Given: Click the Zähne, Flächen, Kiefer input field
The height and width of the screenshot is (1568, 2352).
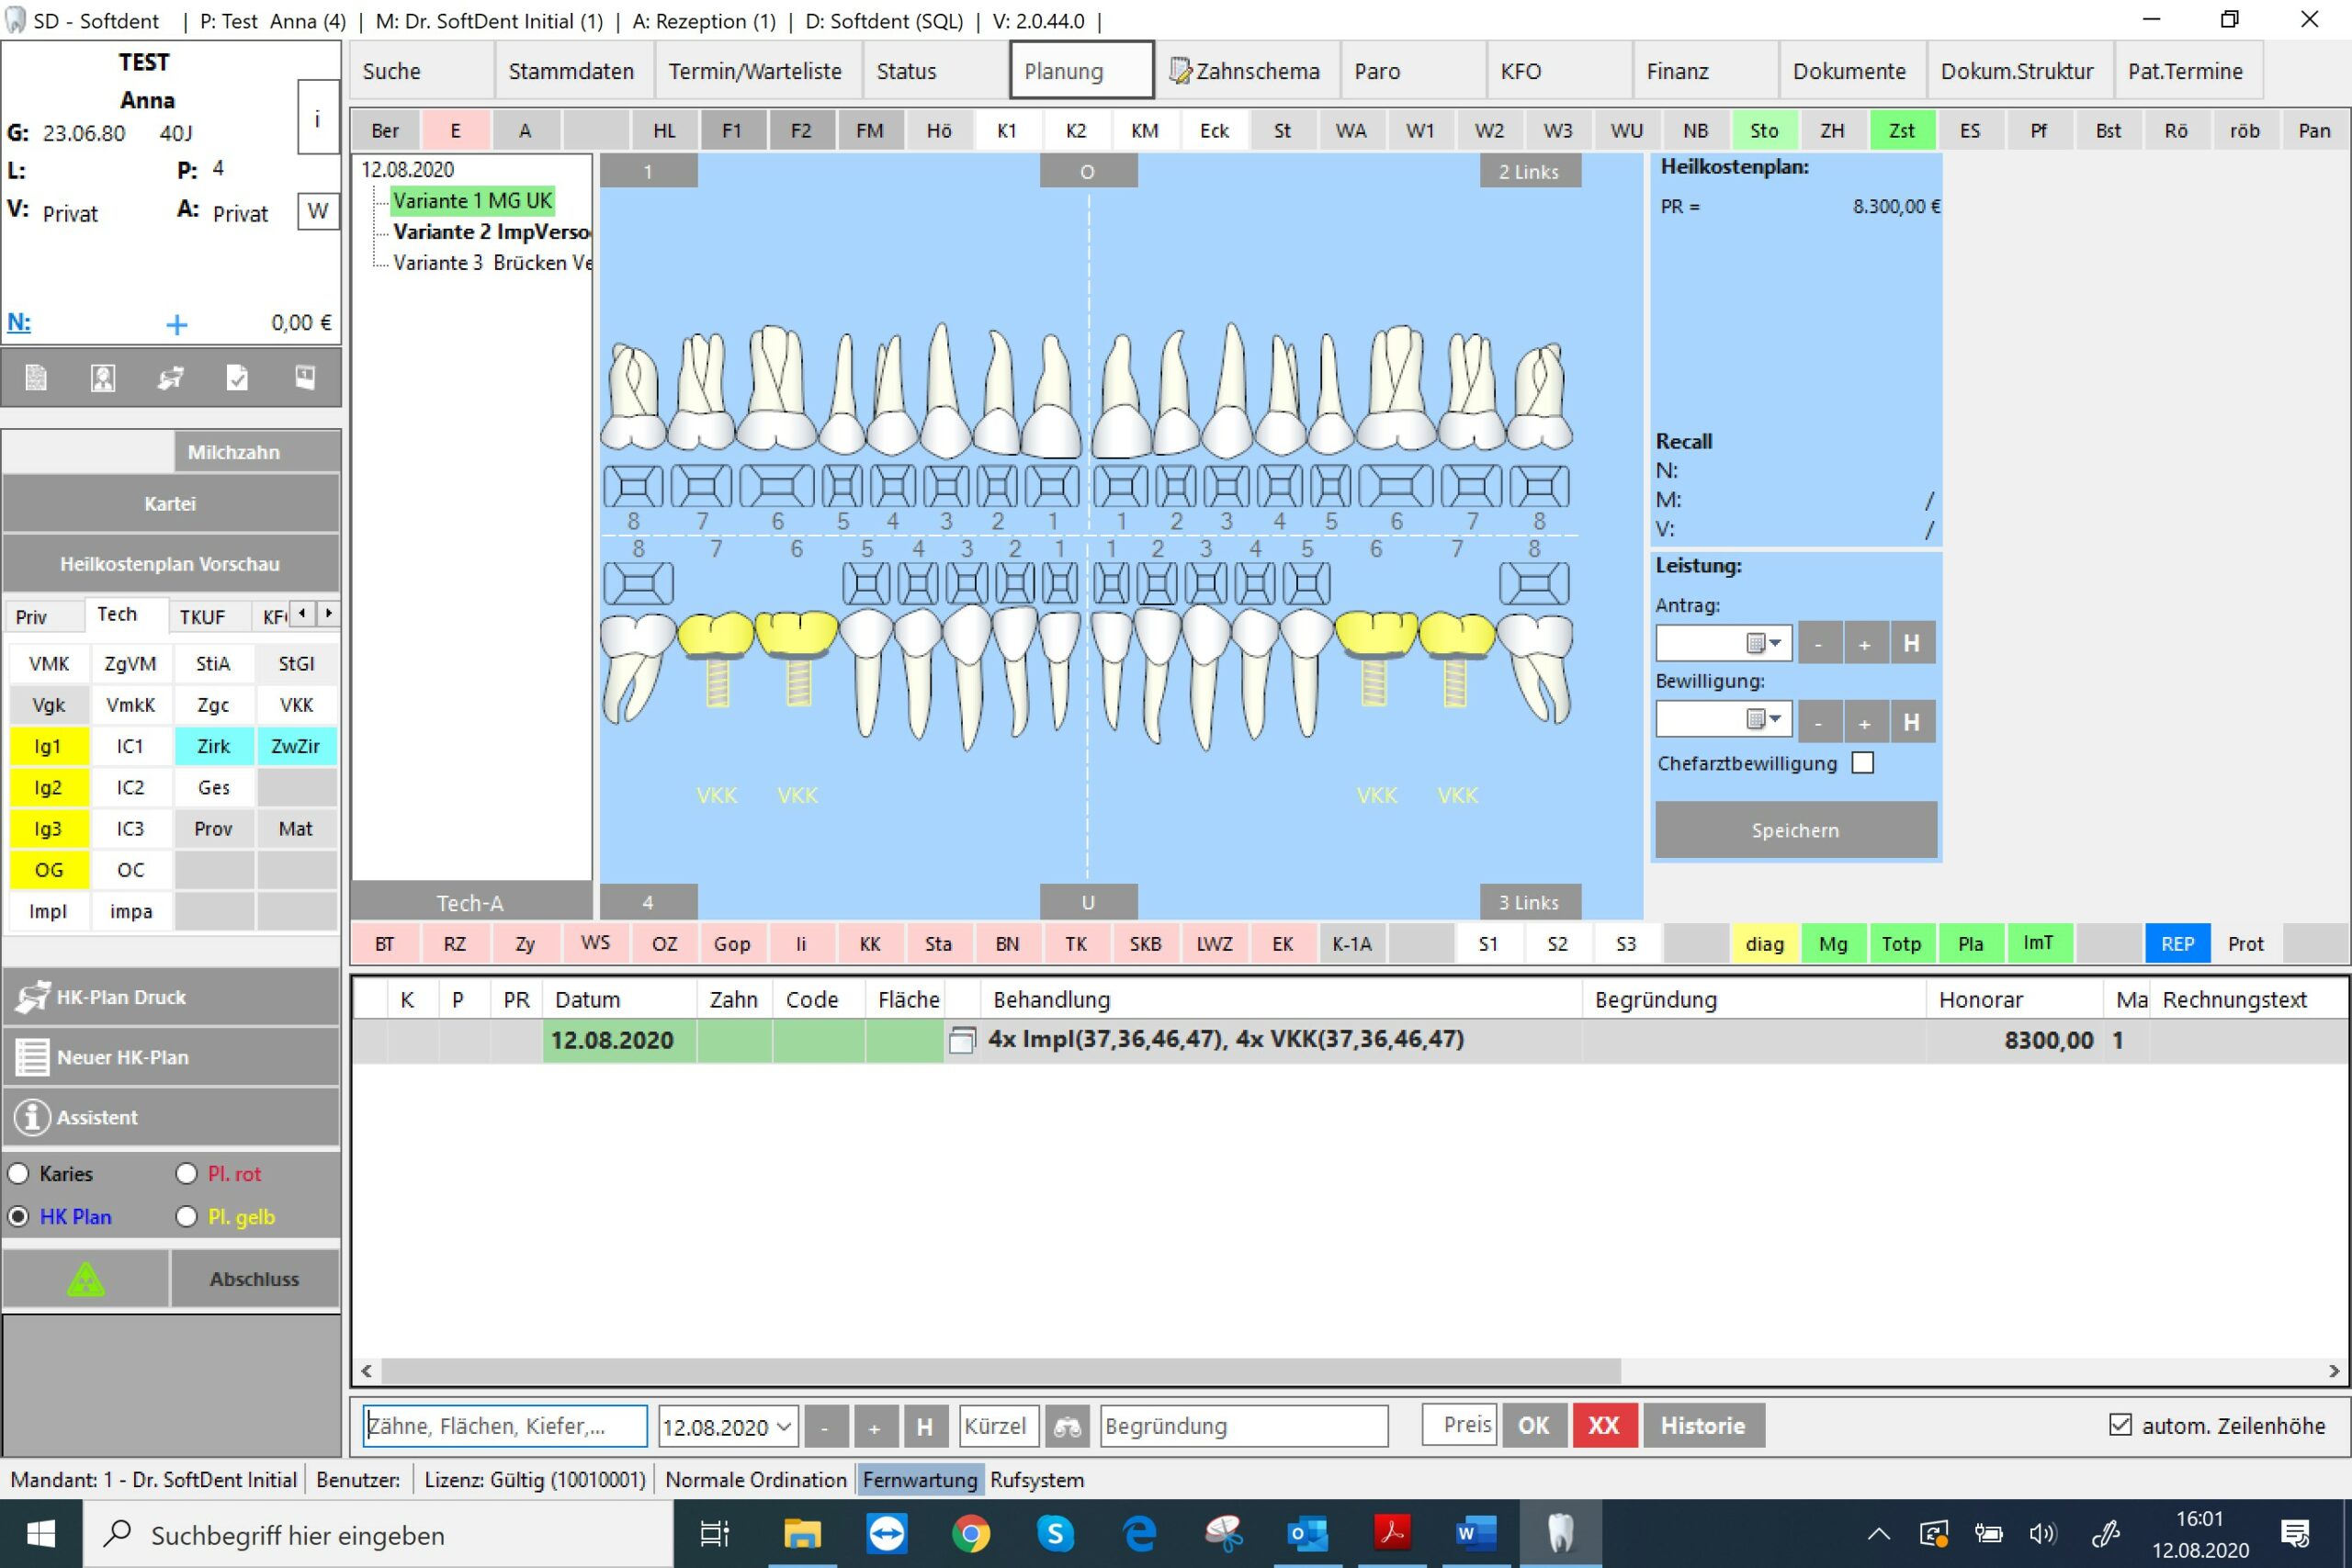Looking at the screenshot, I should pos(505,1426).
